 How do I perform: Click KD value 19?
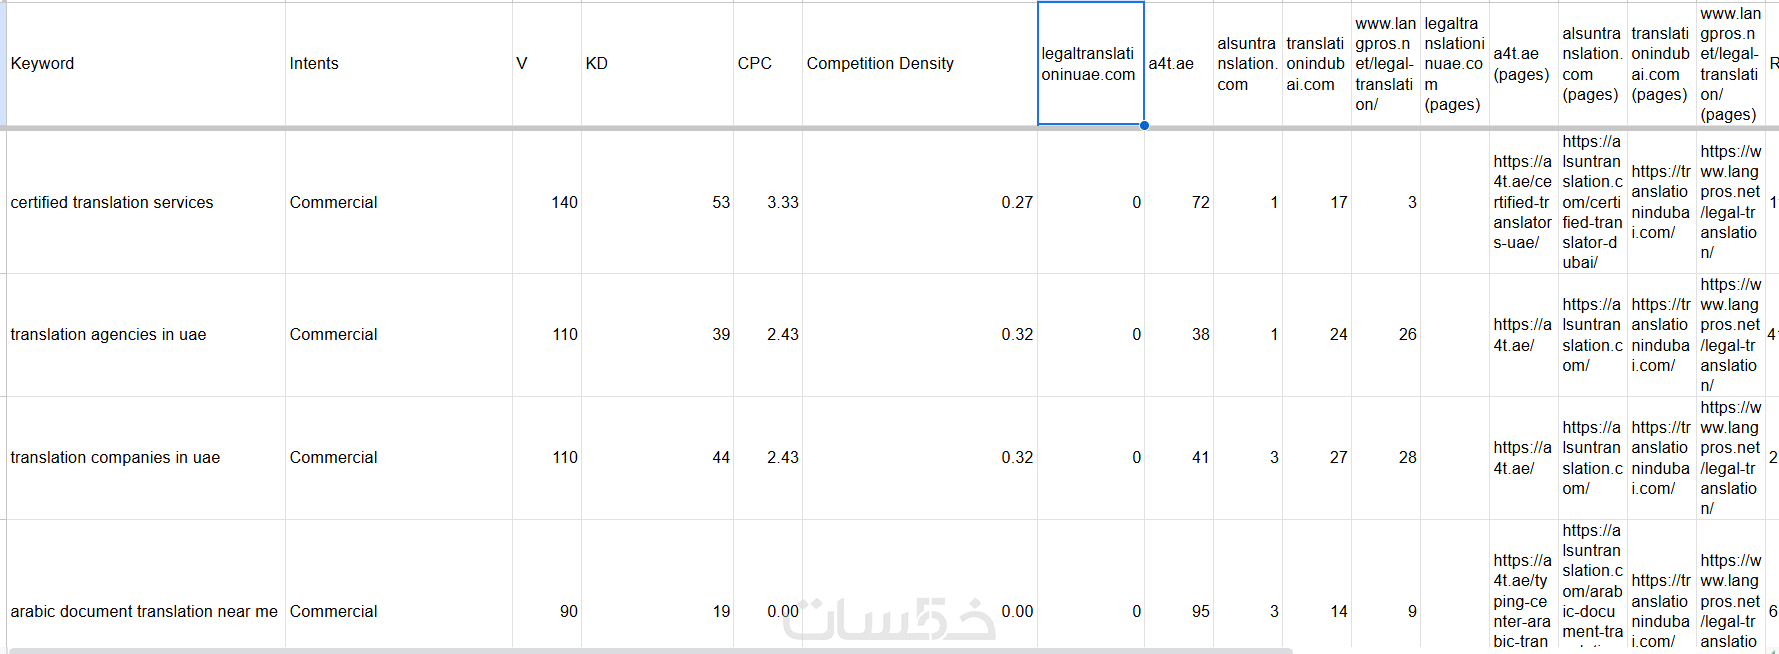point(657,586)
